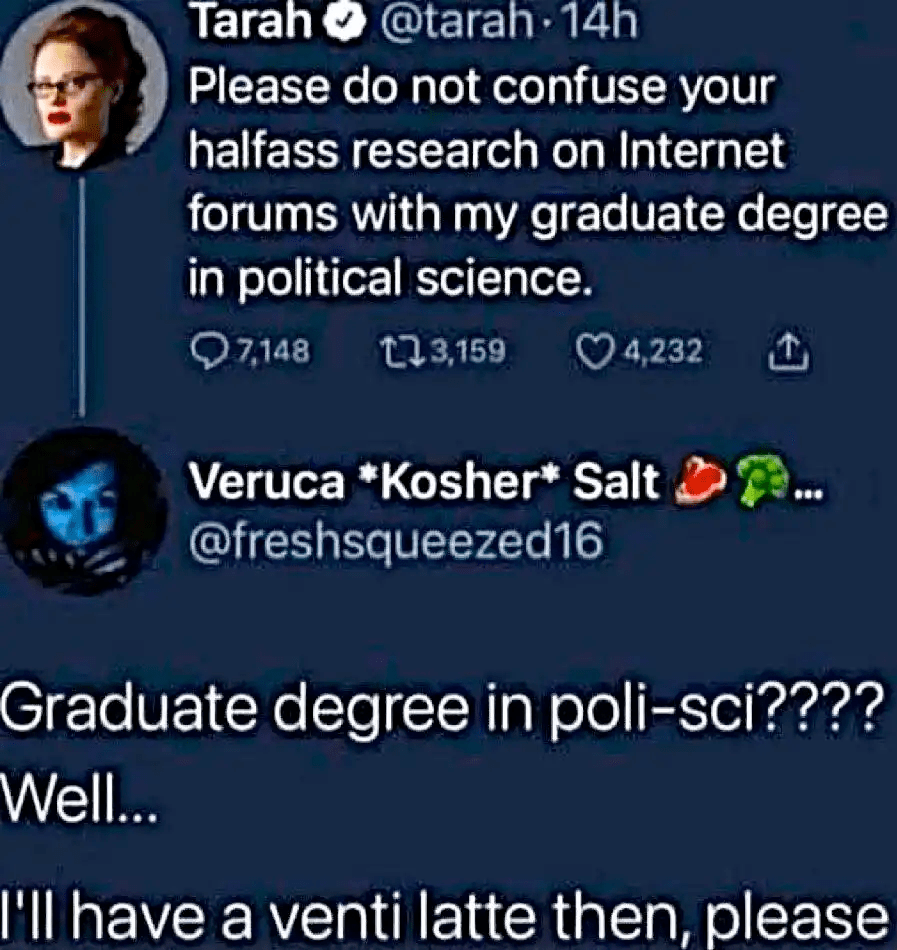Click the broccoli emoji in Veruca's name

tap(757, 484)
